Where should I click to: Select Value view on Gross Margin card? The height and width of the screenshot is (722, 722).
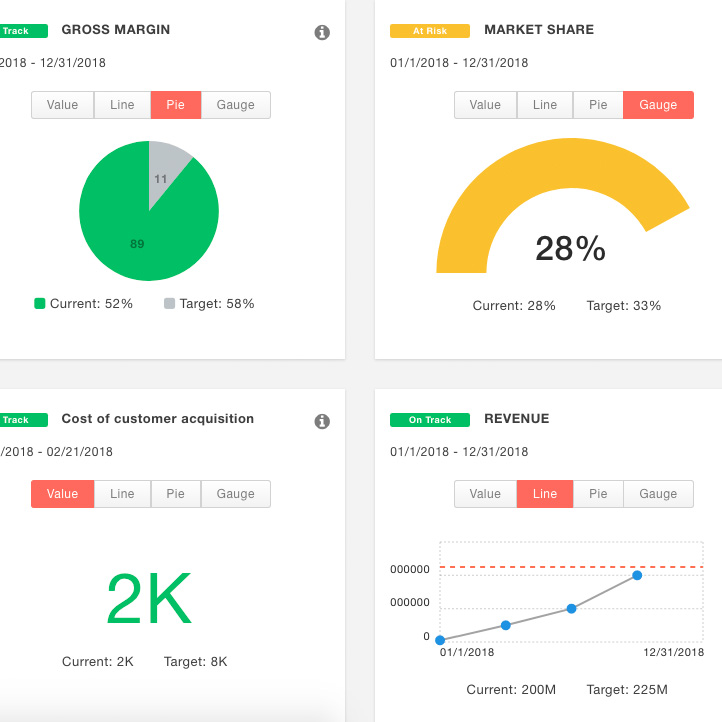coord(63,105)
